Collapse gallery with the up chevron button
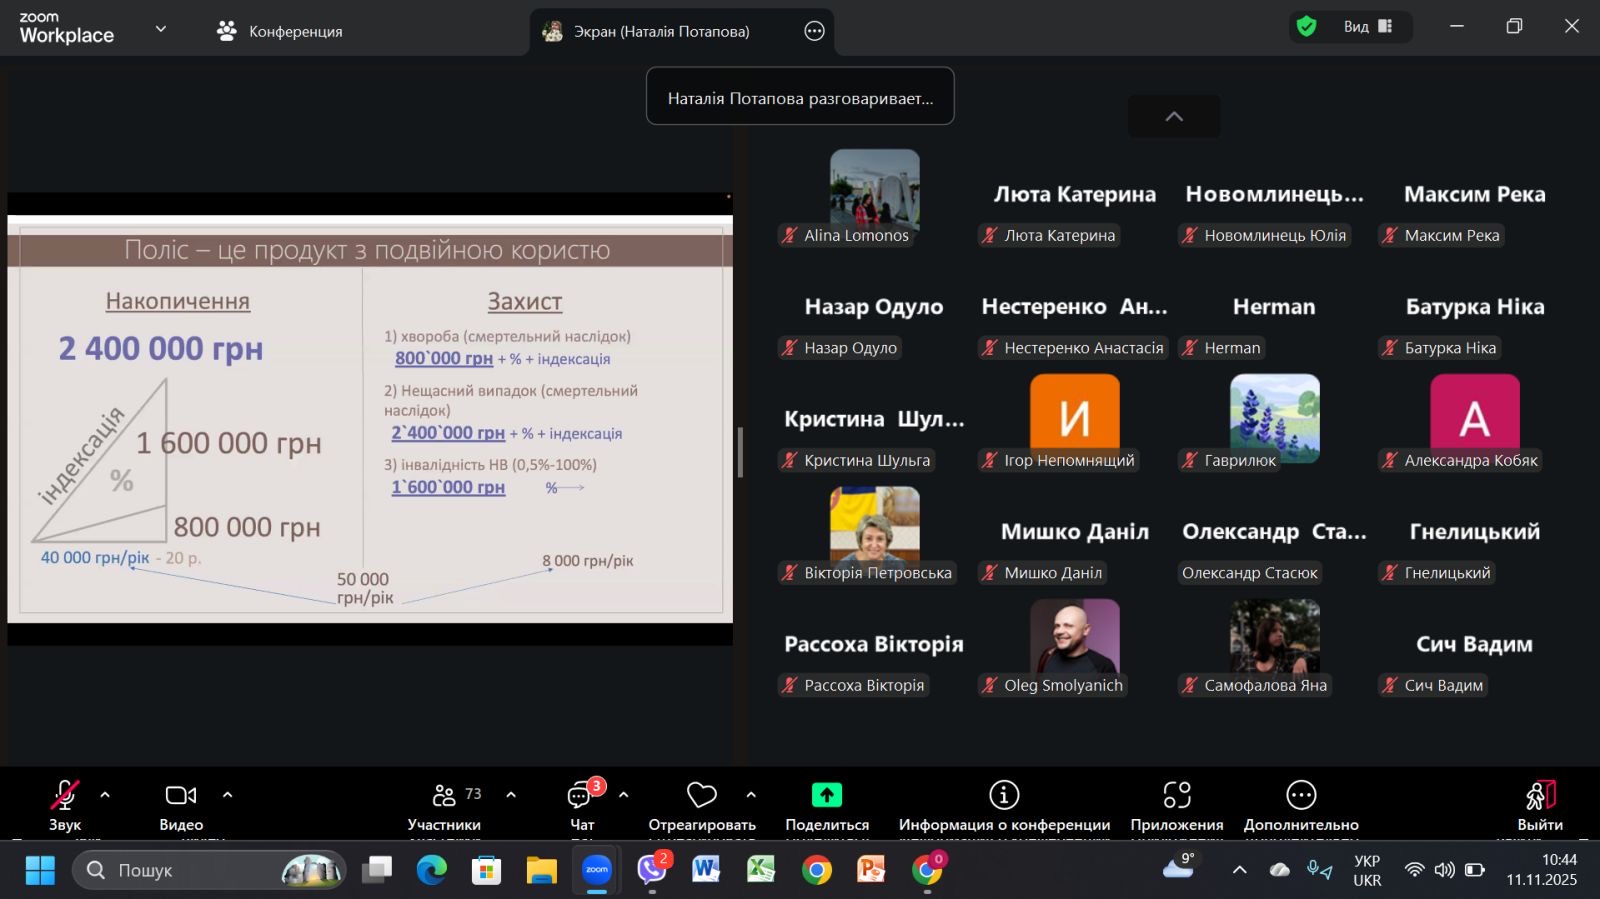Image resolution: width=1600 pixels, height=899 pixels. [x=1174, y=117]
